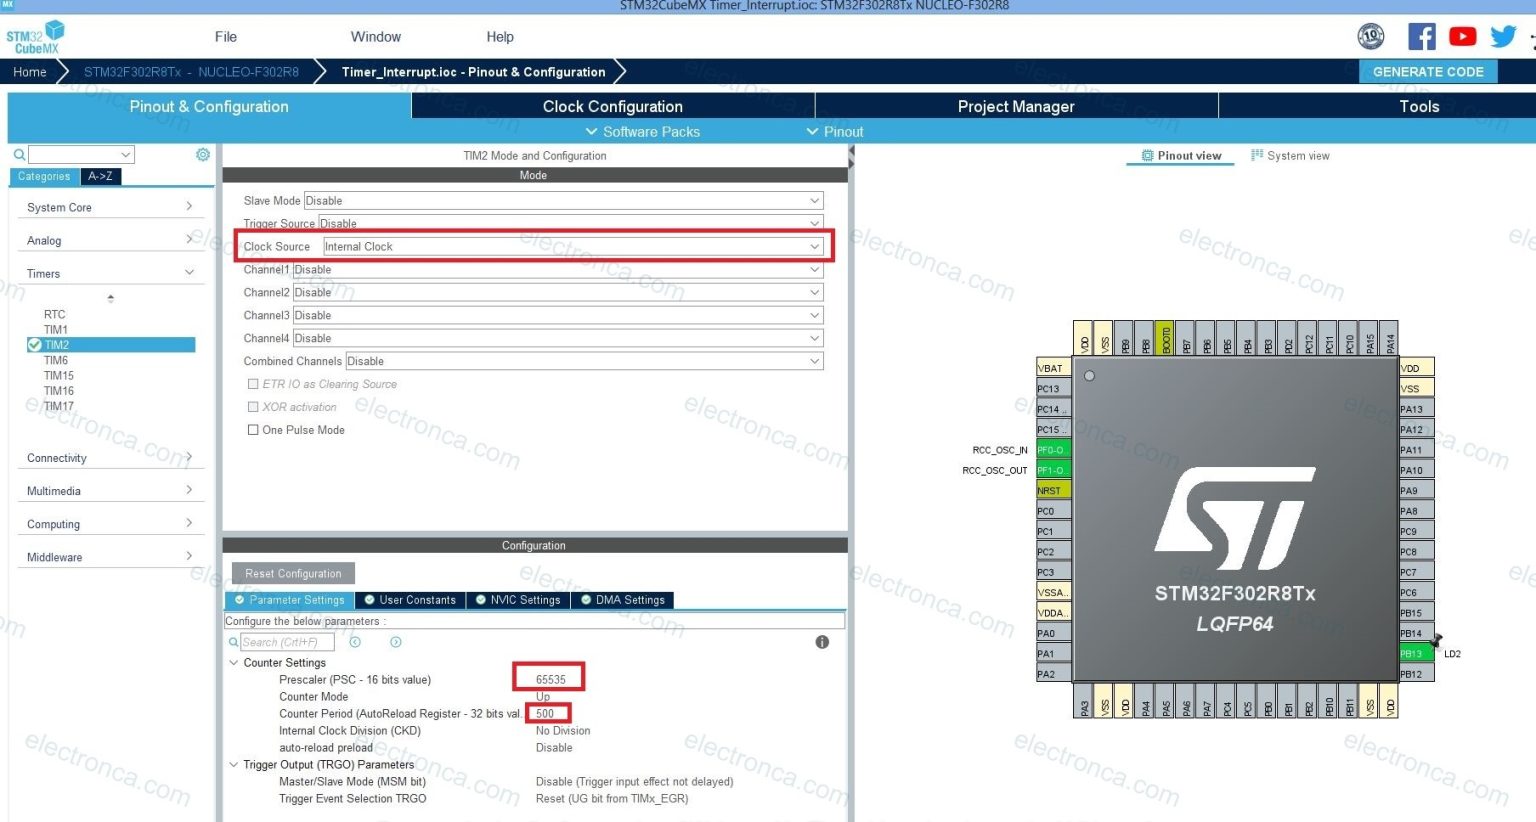Open the Facebook icon link
The width and height of the screenshot is (1536, 822).
pos(1421,37)
